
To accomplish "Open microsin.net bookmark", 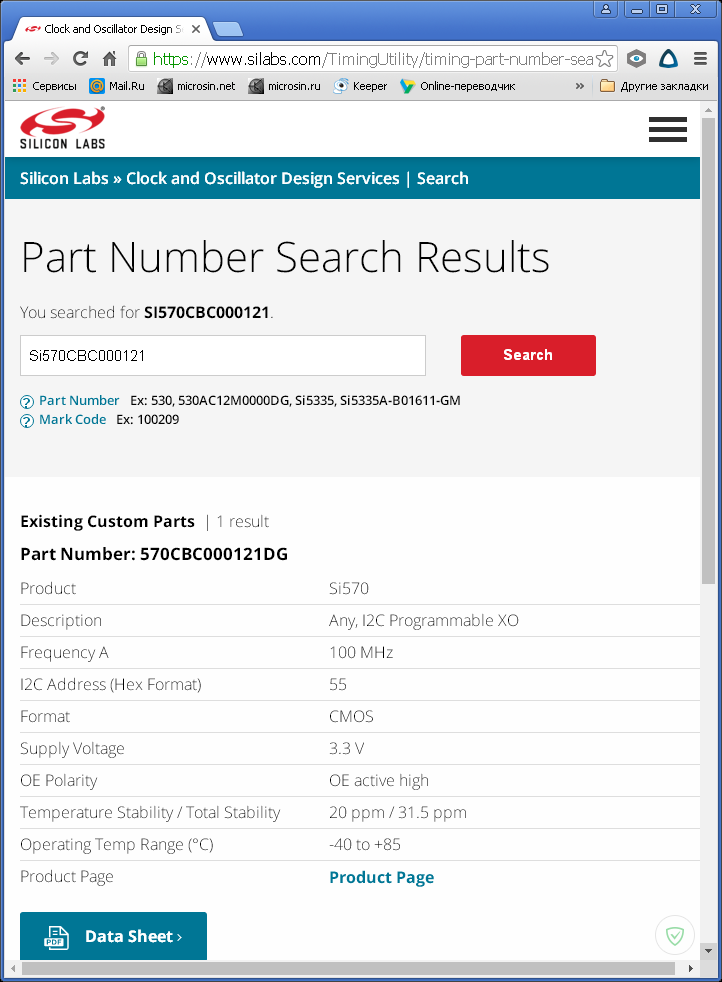I will [x=197, y=86].
